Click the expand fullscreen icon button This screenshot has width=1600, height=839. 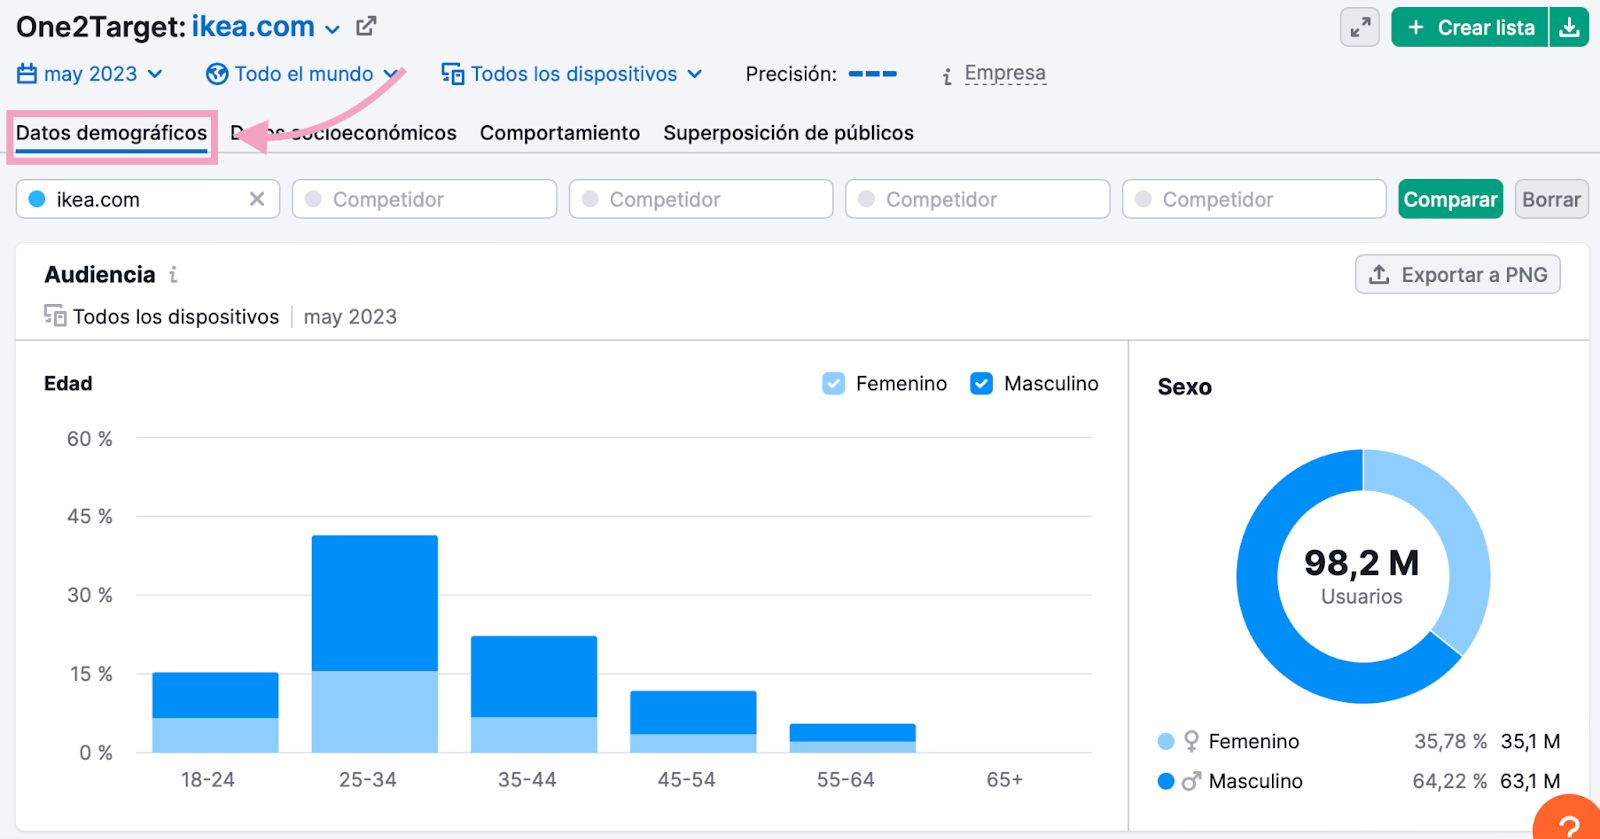pos(1360,28)
